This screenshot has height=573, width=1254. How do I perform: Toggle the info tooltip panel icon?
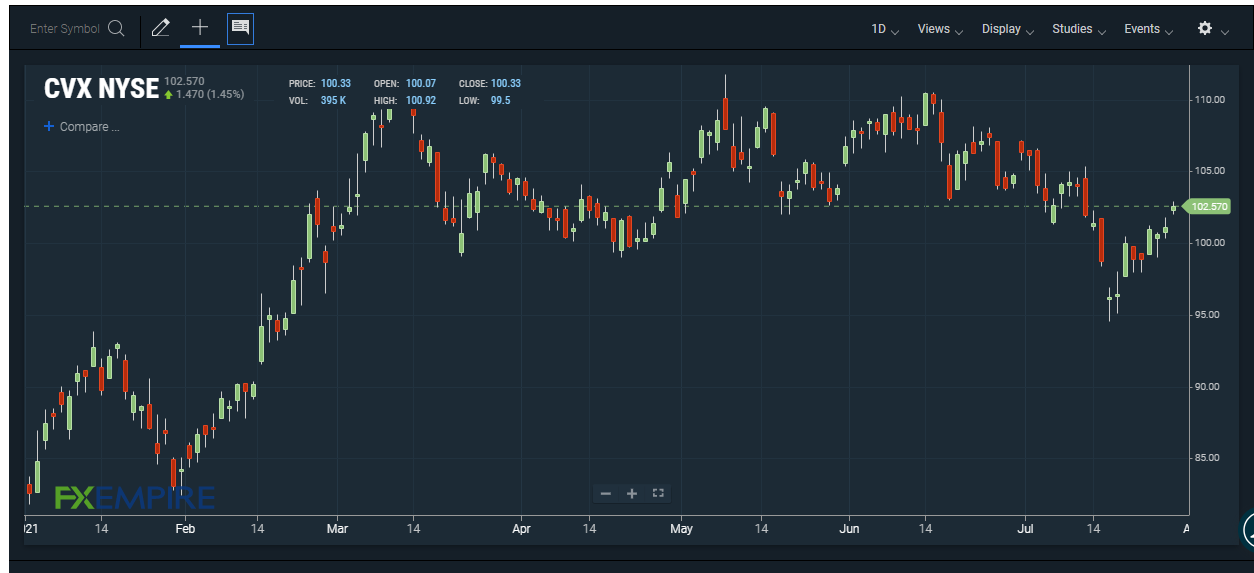[240, 28]
